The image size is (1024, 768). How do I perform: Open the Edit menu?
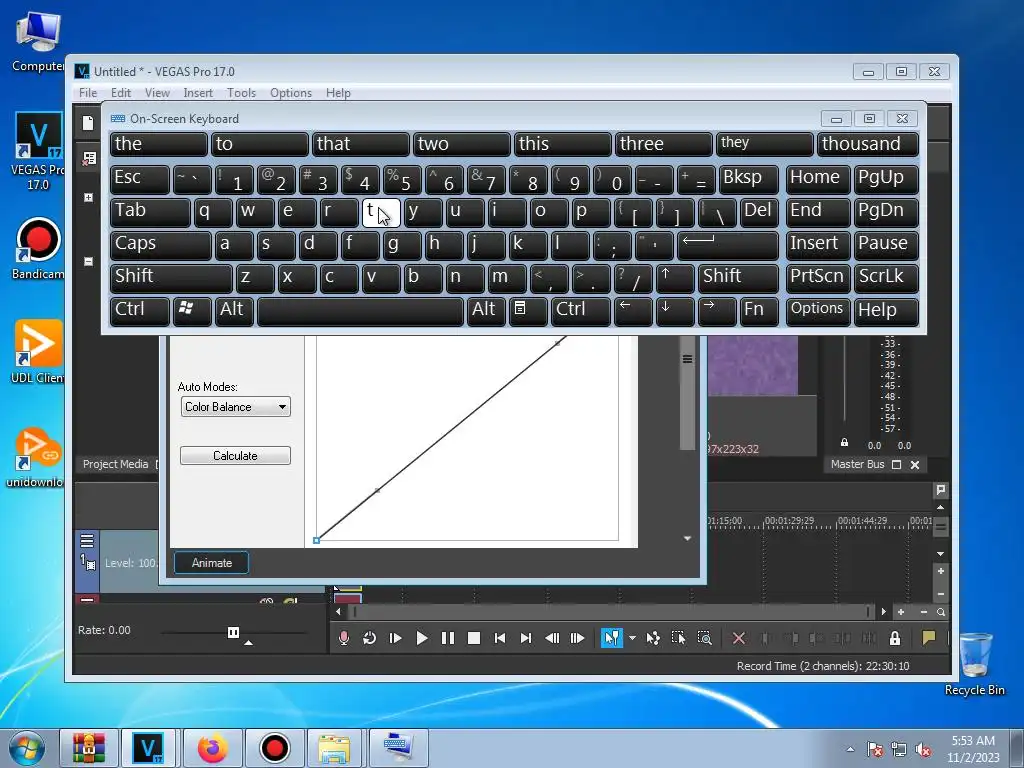click(x=121, y=93)
